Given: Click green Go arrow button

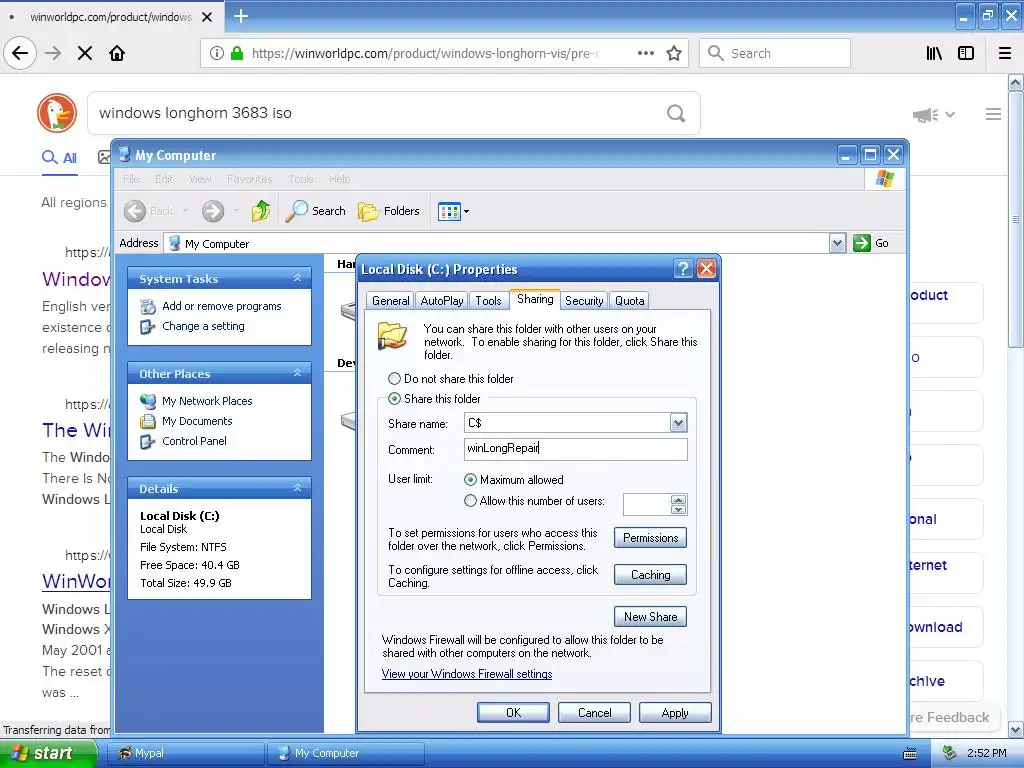Looking at the screenshot, I should click(x=862, y=243).
